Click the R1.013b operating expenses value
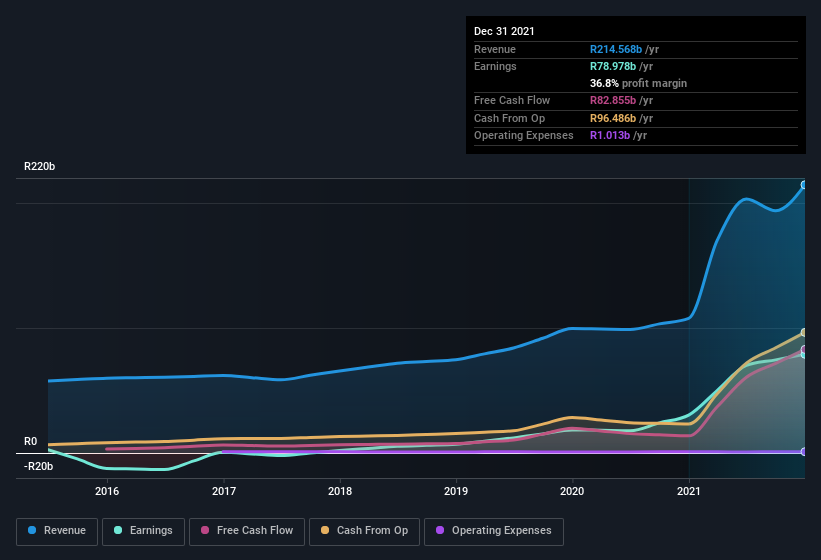This screenshot has height=560, width=821. [x=610, y=136]
